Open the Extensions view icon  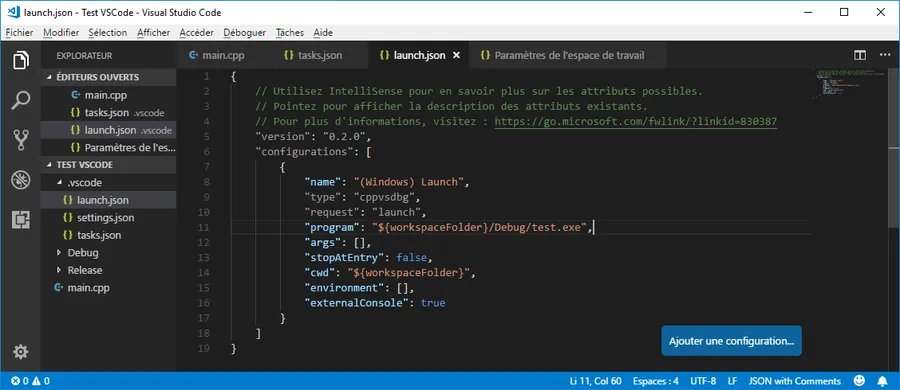click(x=21, y=219)
